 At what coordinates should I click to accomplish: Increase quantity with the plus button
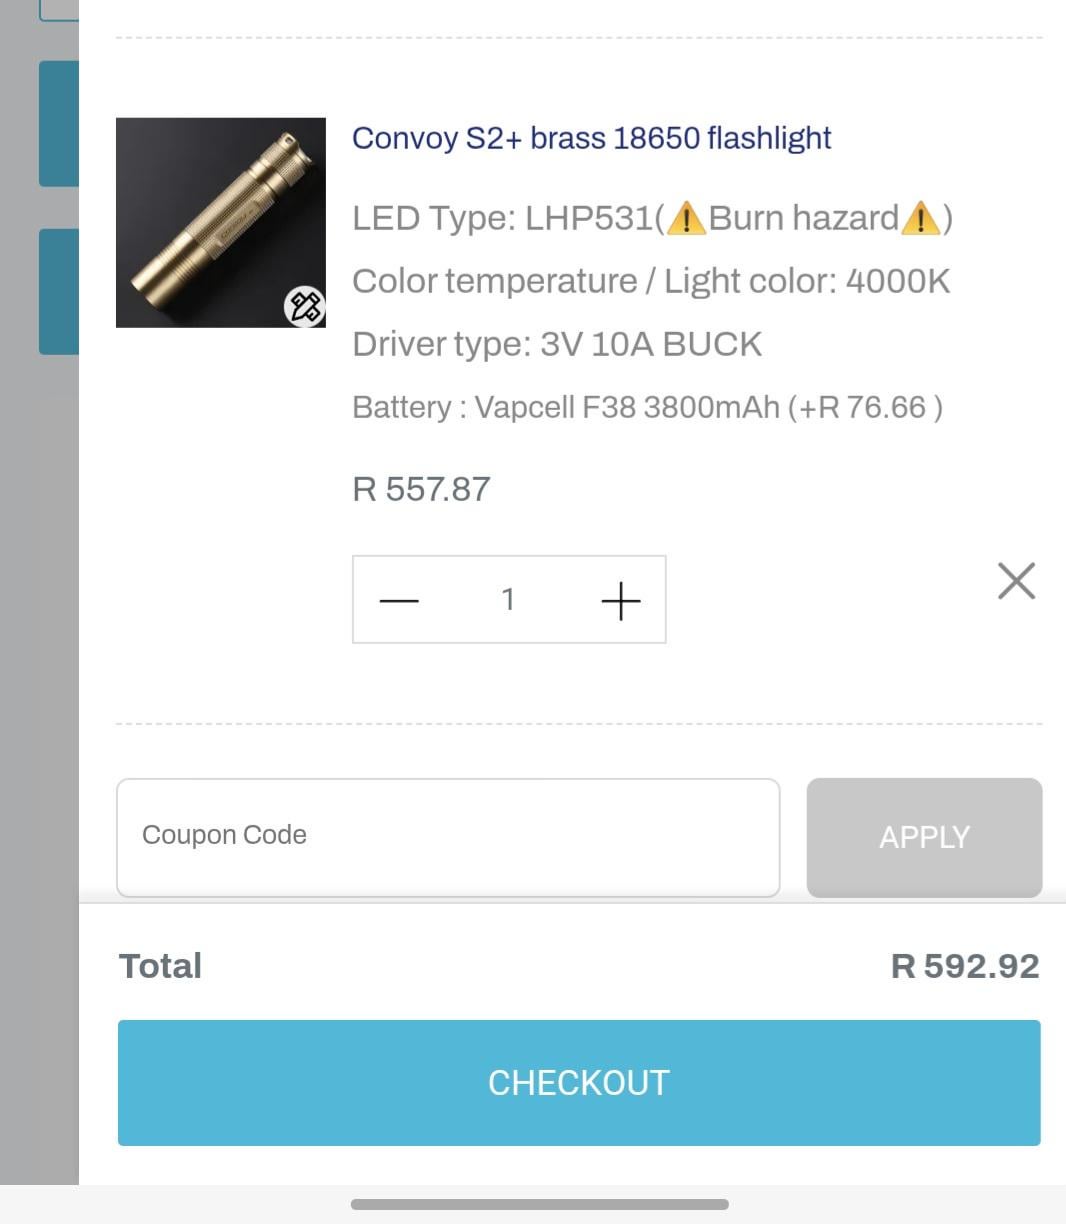point(620,600)
